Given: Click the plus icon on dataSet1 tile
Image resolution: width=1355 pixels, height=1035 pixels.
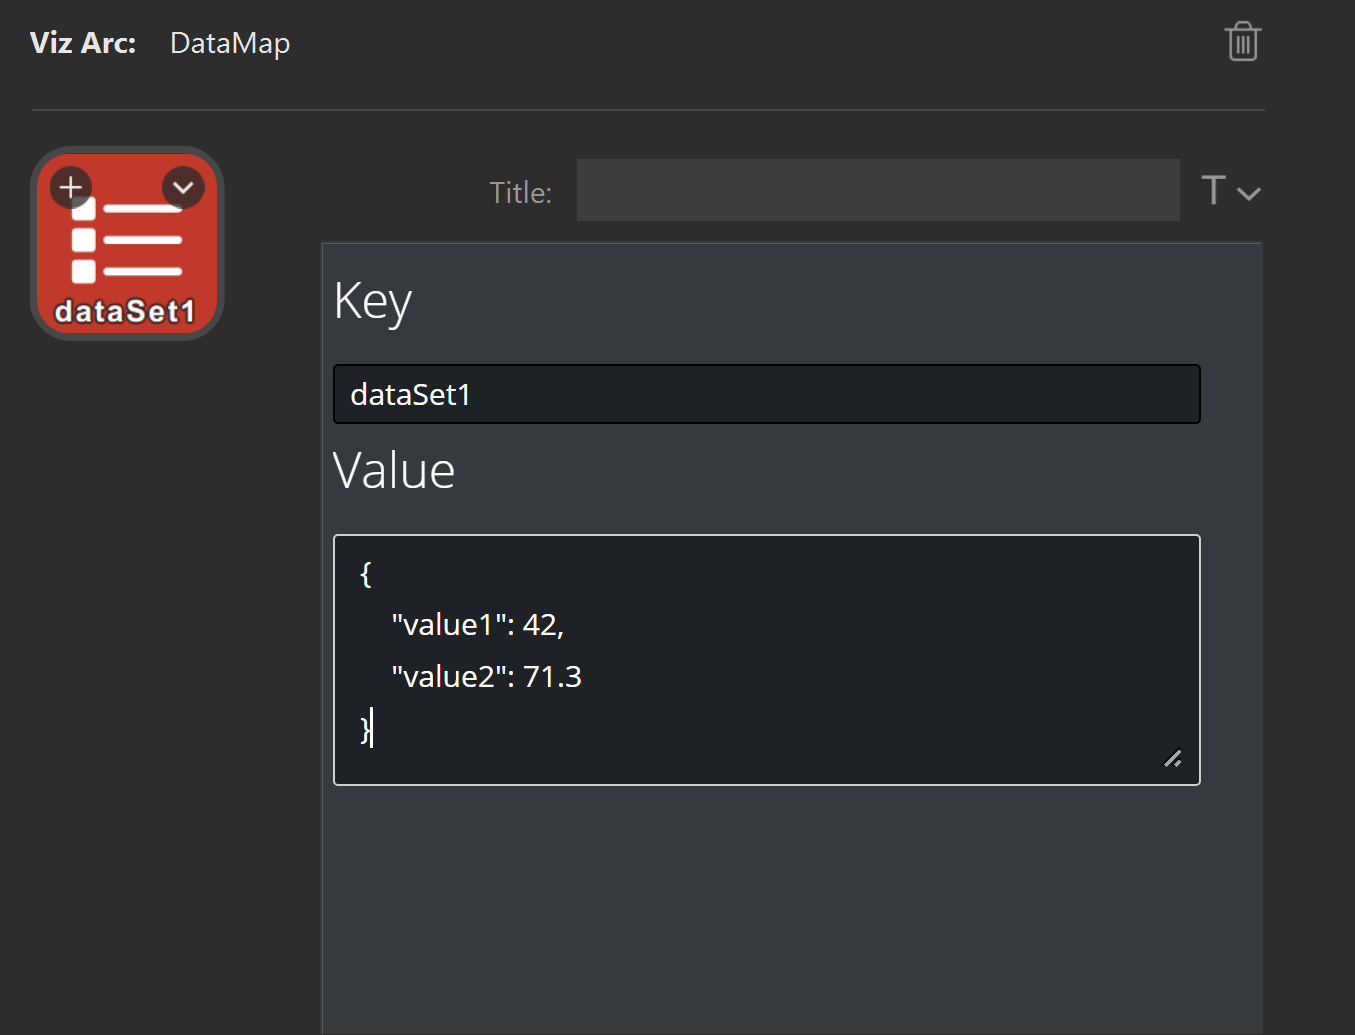Looking at the screenshot, I should coord(71,187).
